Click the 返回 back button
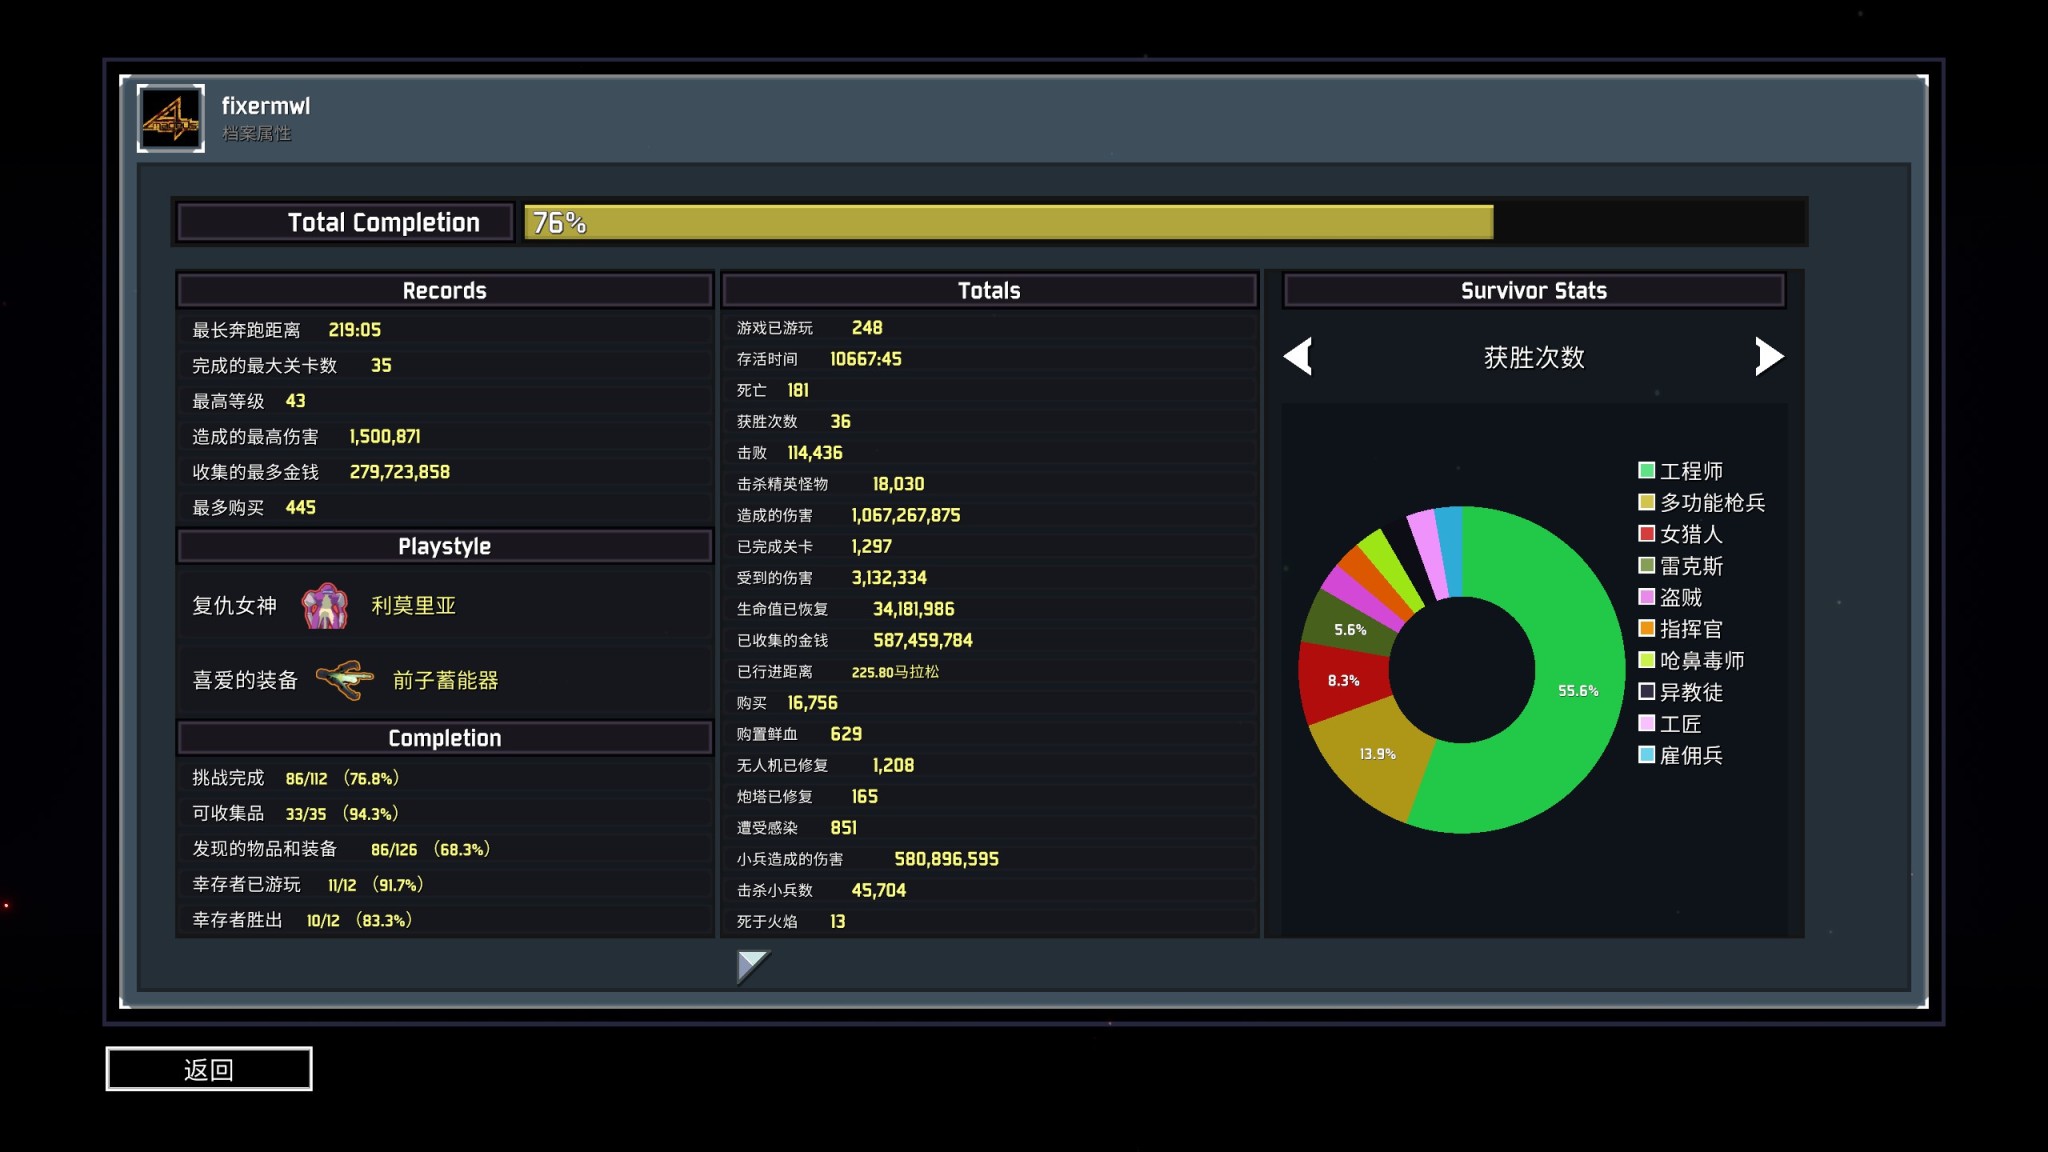Viewport: 2048px width, 1152px height. pyautogui.click(x=209, y=1069)
